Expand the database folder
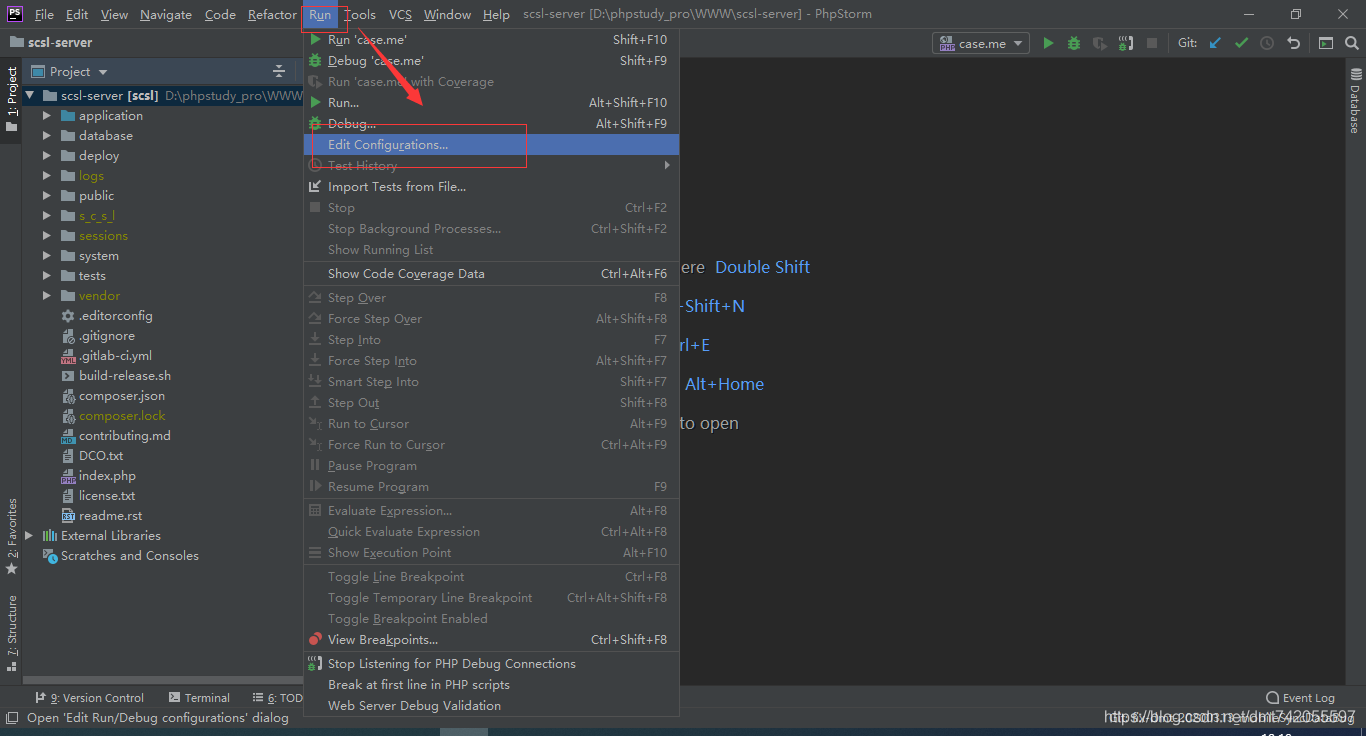Viewport: 1366px width, 736px height. (46, 136)
